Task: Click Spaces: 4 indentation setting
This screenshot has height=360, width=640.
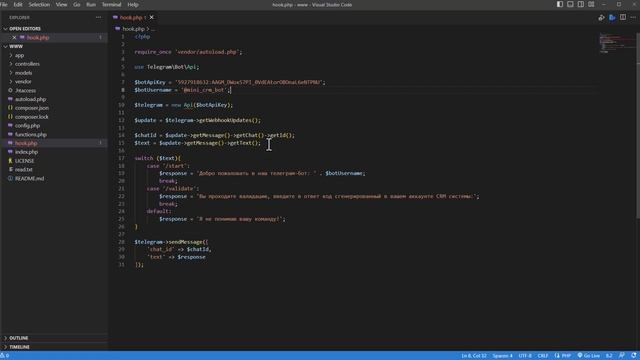Action: pyautogui.click(x=502, y=356)
